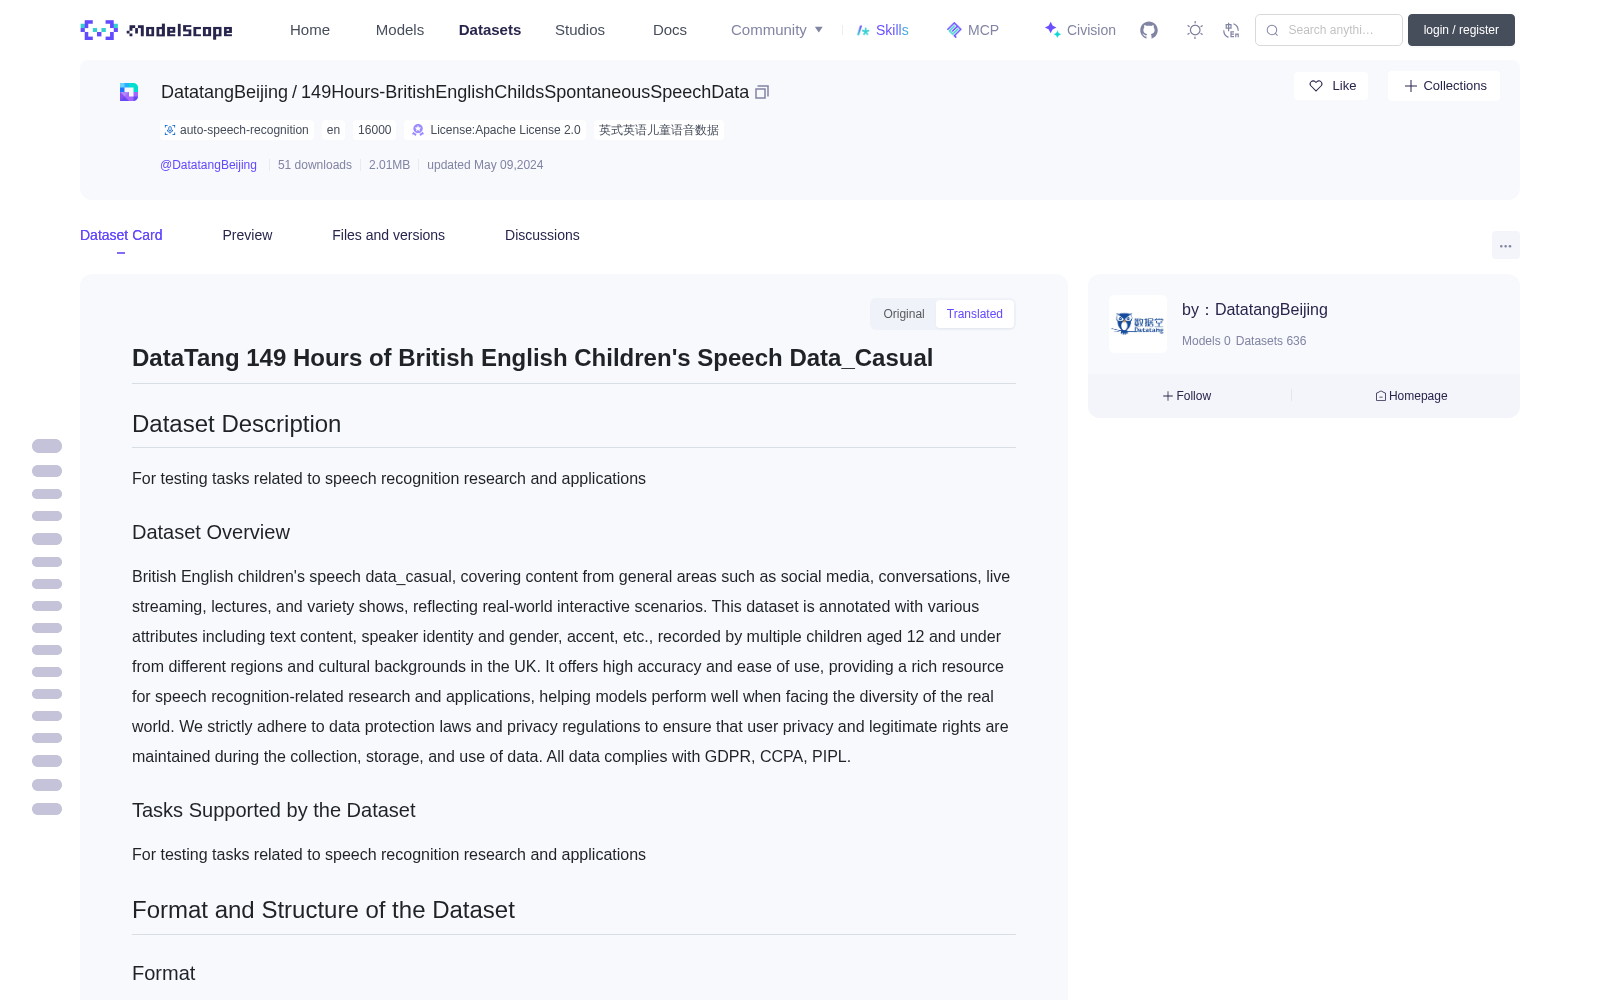Like this dataset with heart button

pyautogui.click(x=1331, y=86)
